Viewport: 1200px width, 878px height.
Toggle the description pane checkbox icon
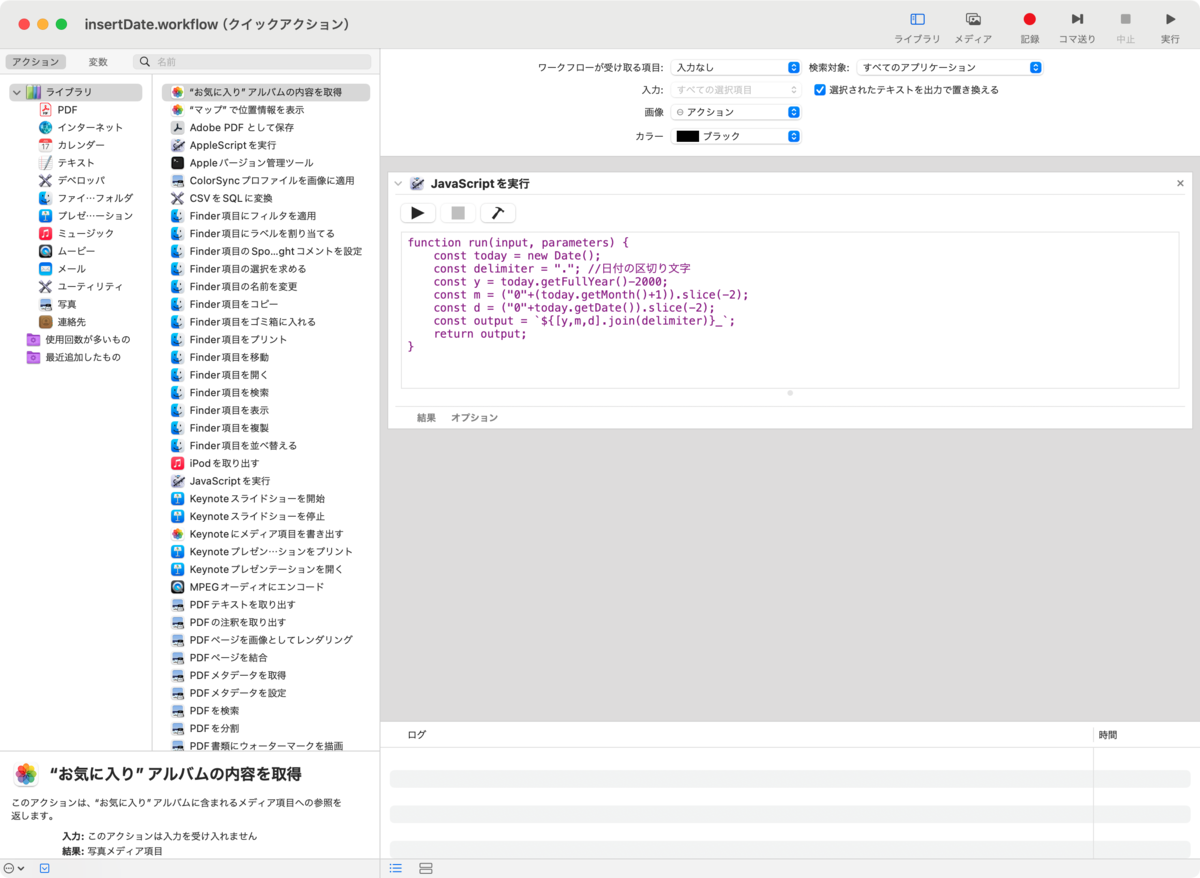click(x=44, y=868)
